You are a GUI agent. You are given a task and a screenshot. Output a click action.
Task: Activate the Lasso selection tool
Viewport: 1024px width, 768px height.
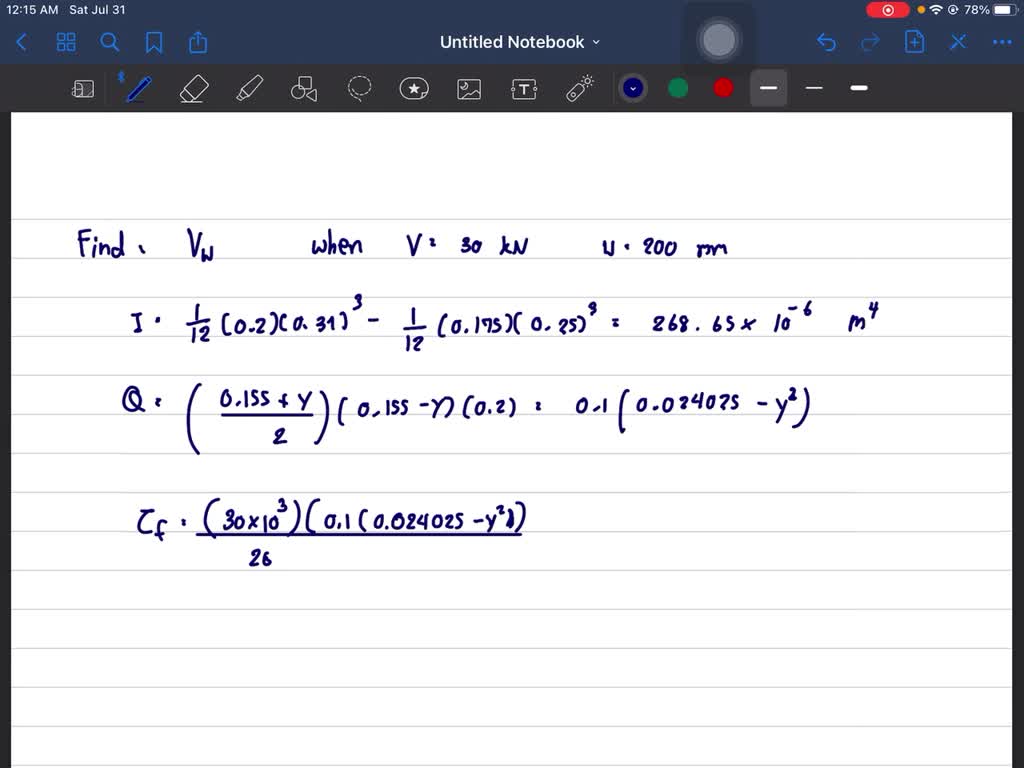point(359,88)
